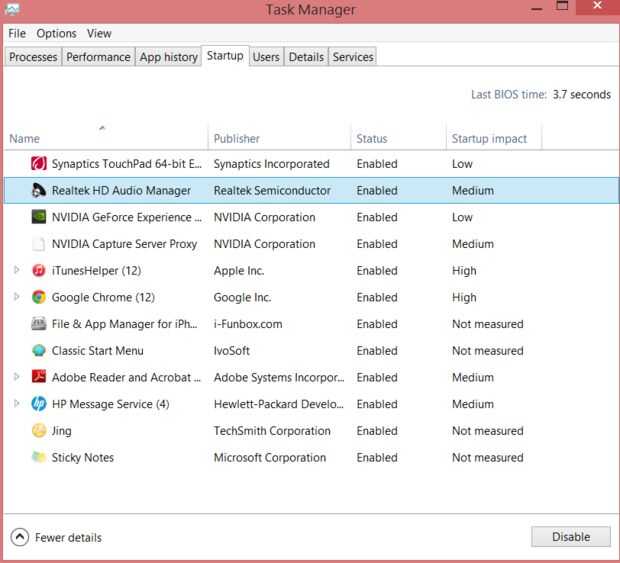Click the HP Message Service icon
This screenshot has height=563, width=620.
coord(39,404)
